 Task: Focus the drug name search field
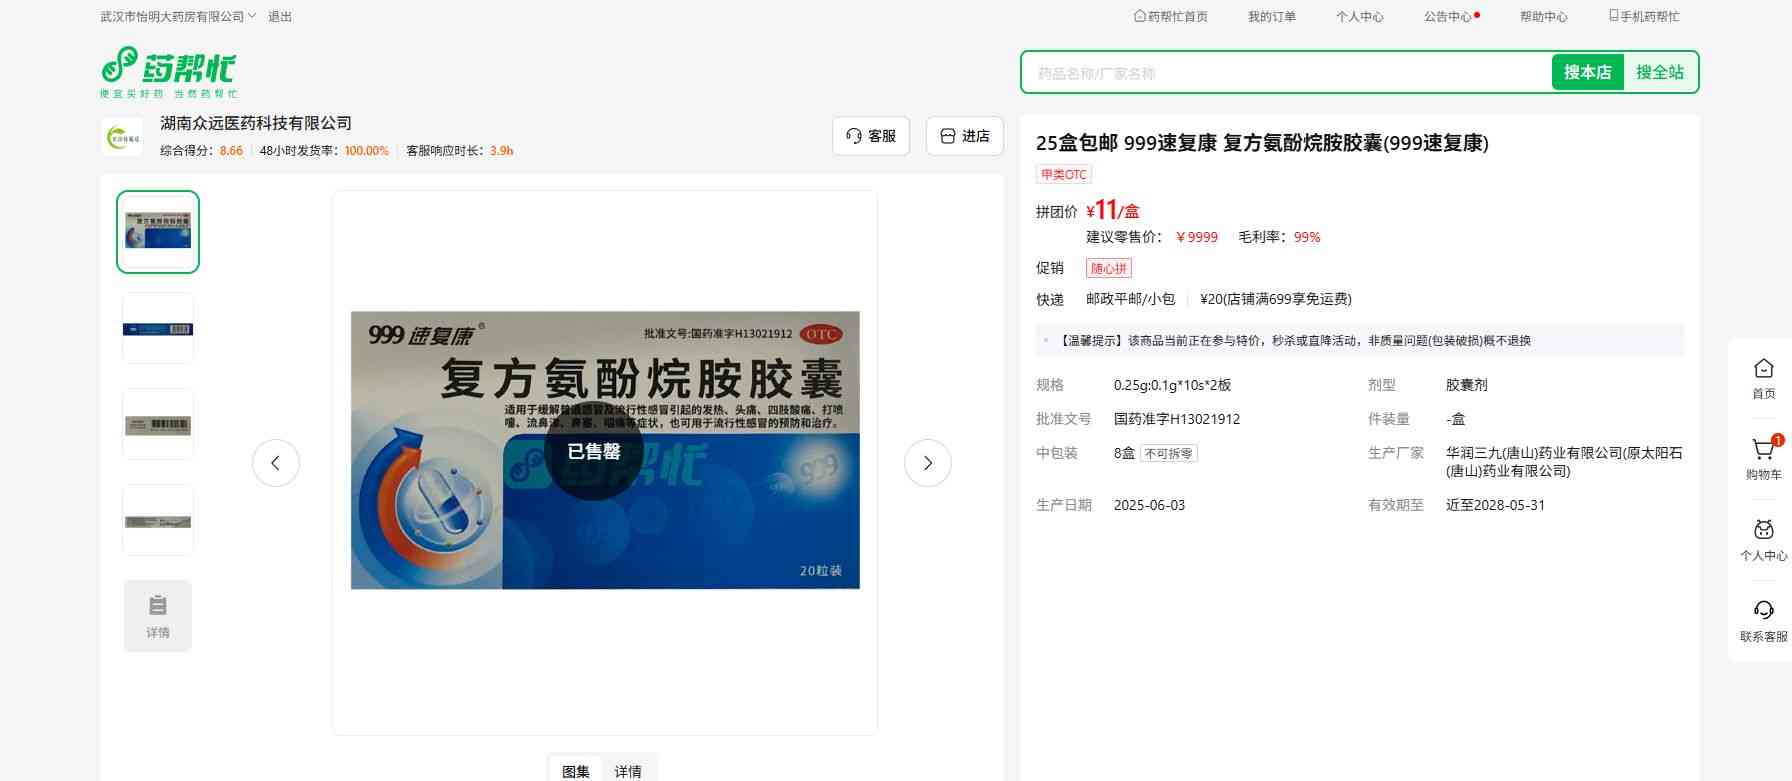click(x=1285, y=73)
